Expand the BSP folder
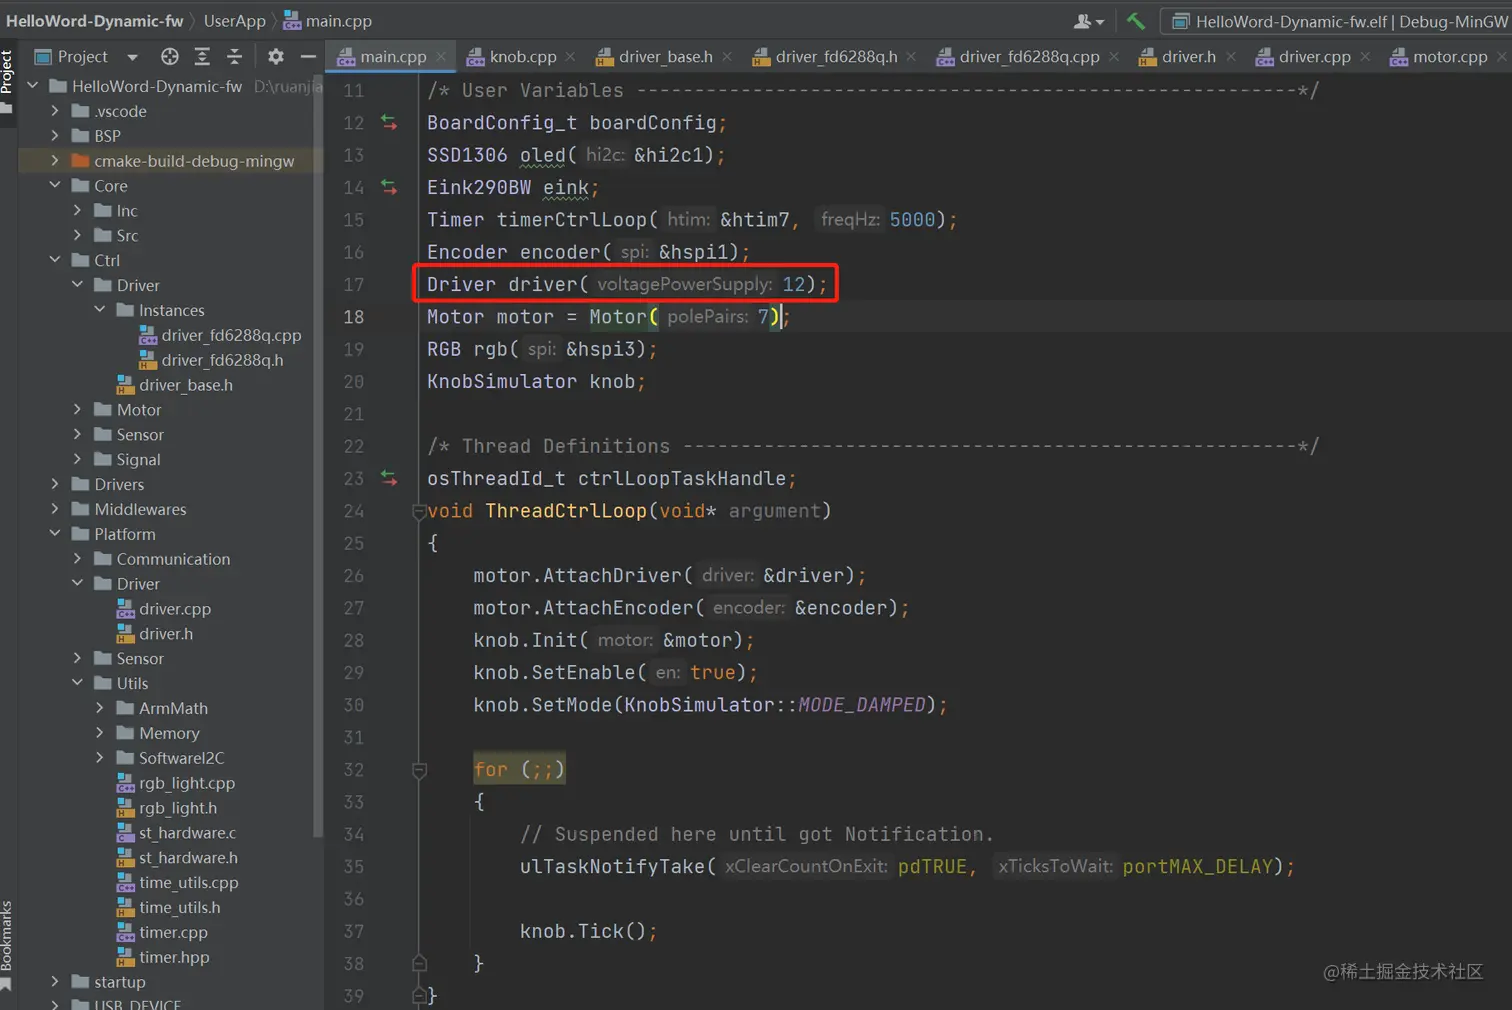 click(x=55, y=136)
